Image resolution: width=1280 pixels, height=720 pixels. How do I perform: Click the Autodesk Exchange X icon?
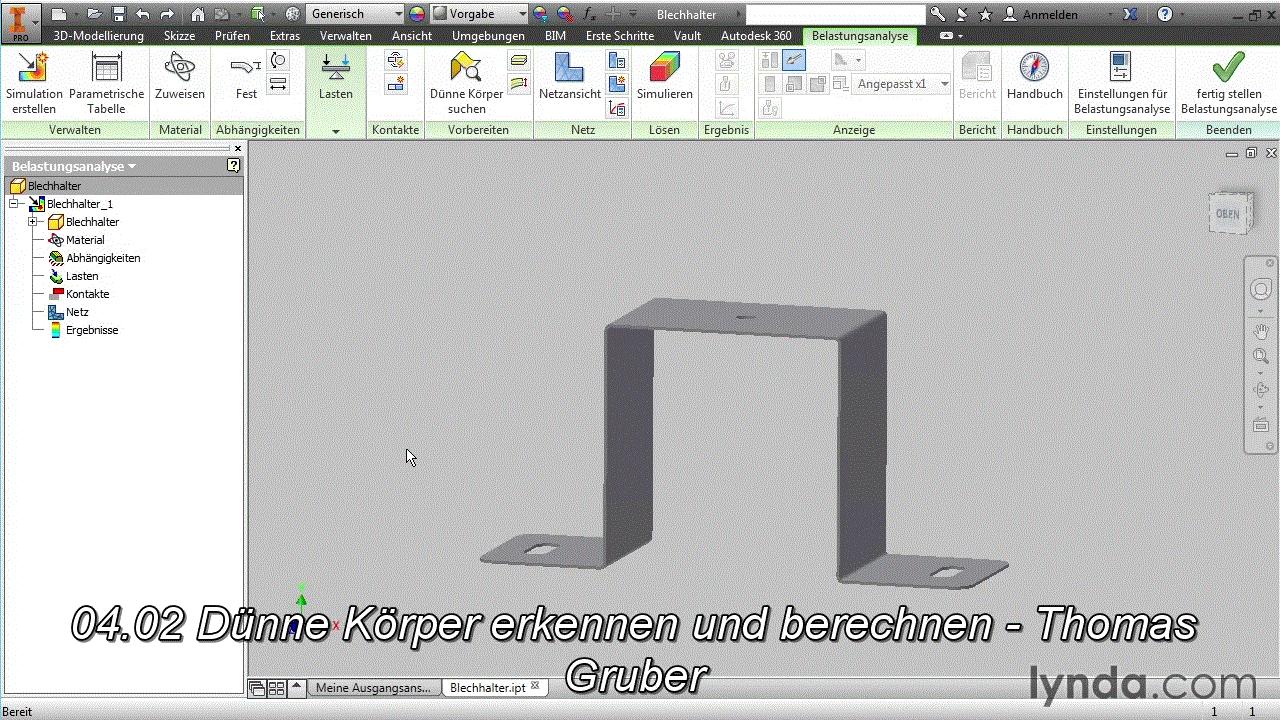1130,14
